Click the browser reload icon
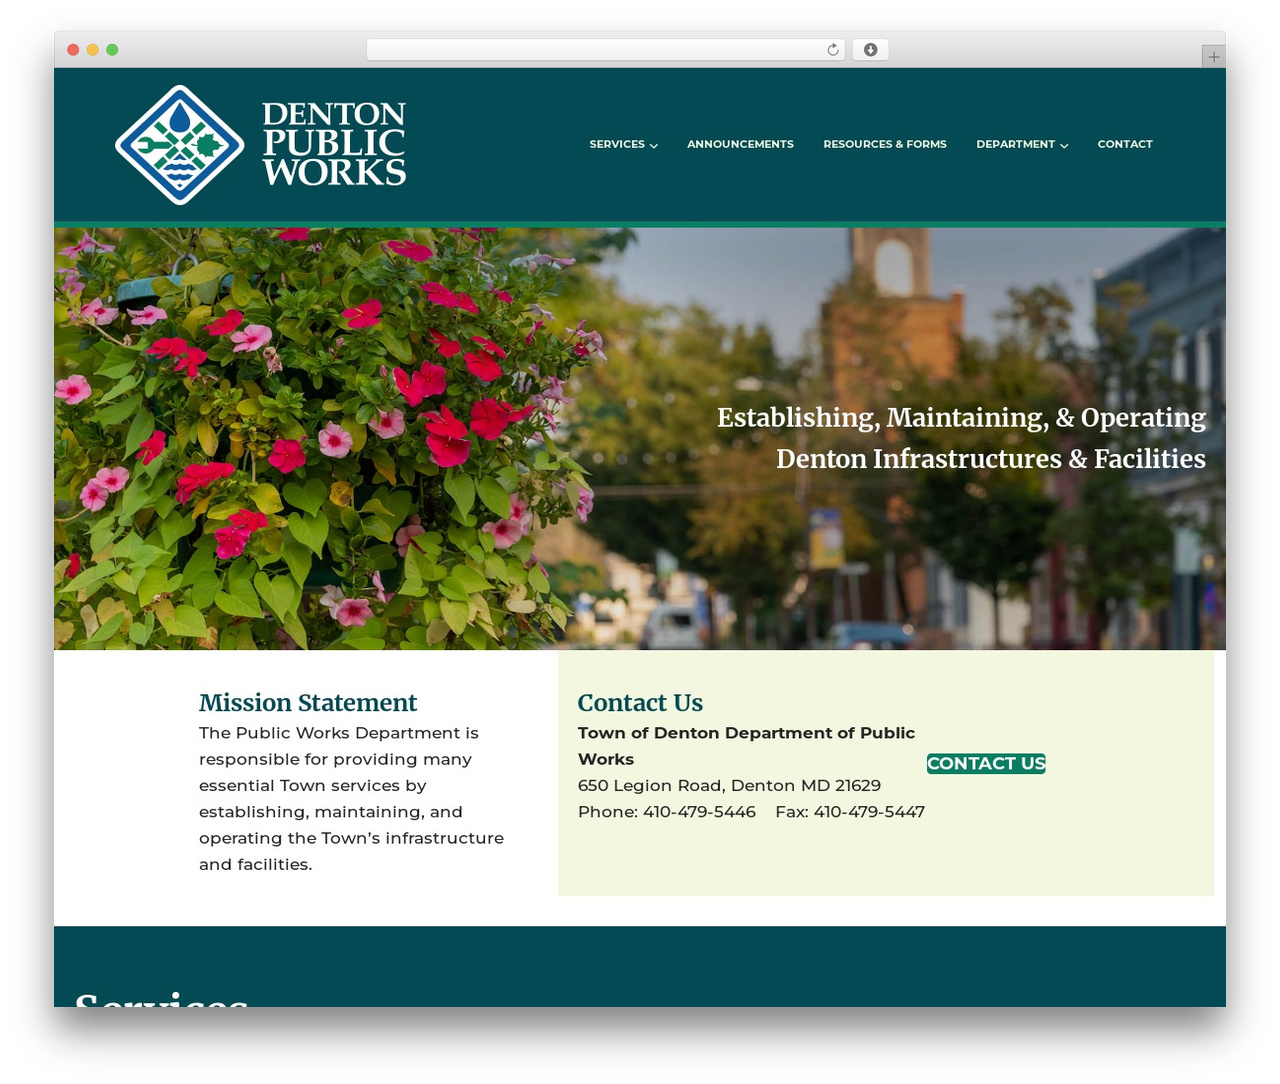The height and width of the screenshot is (1084, 1280). [x=833, y=50]
